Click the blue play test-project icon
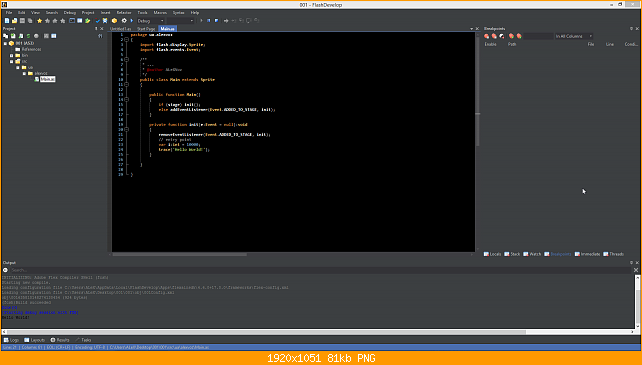This screenshot has height=365, width=642. point(132,20)
